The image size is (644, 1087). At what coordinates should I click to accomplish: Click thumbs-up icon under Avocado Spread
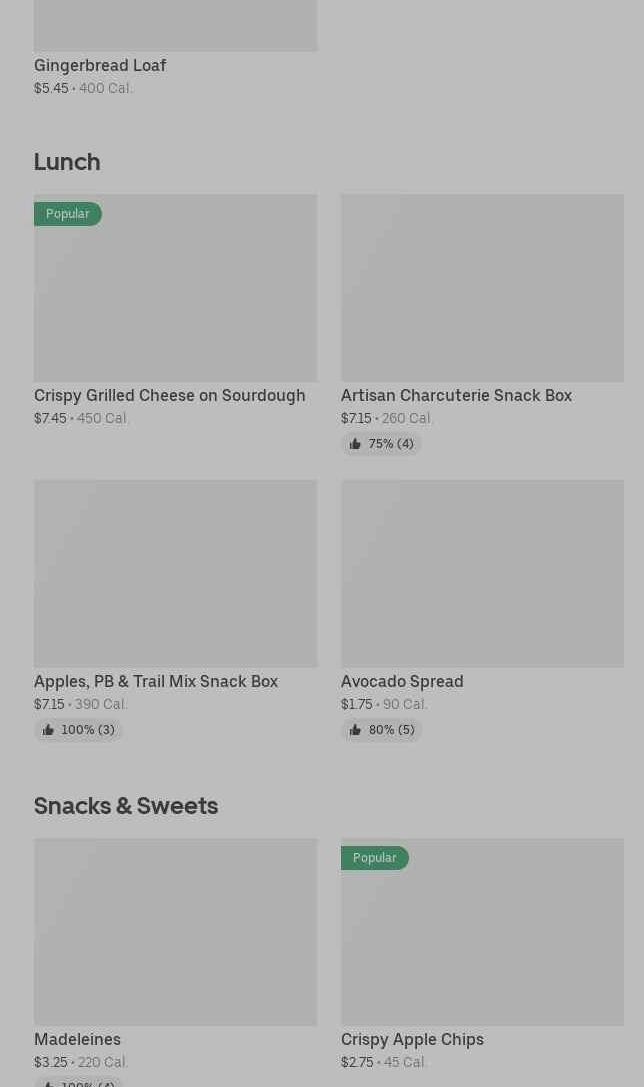[355, 730]
